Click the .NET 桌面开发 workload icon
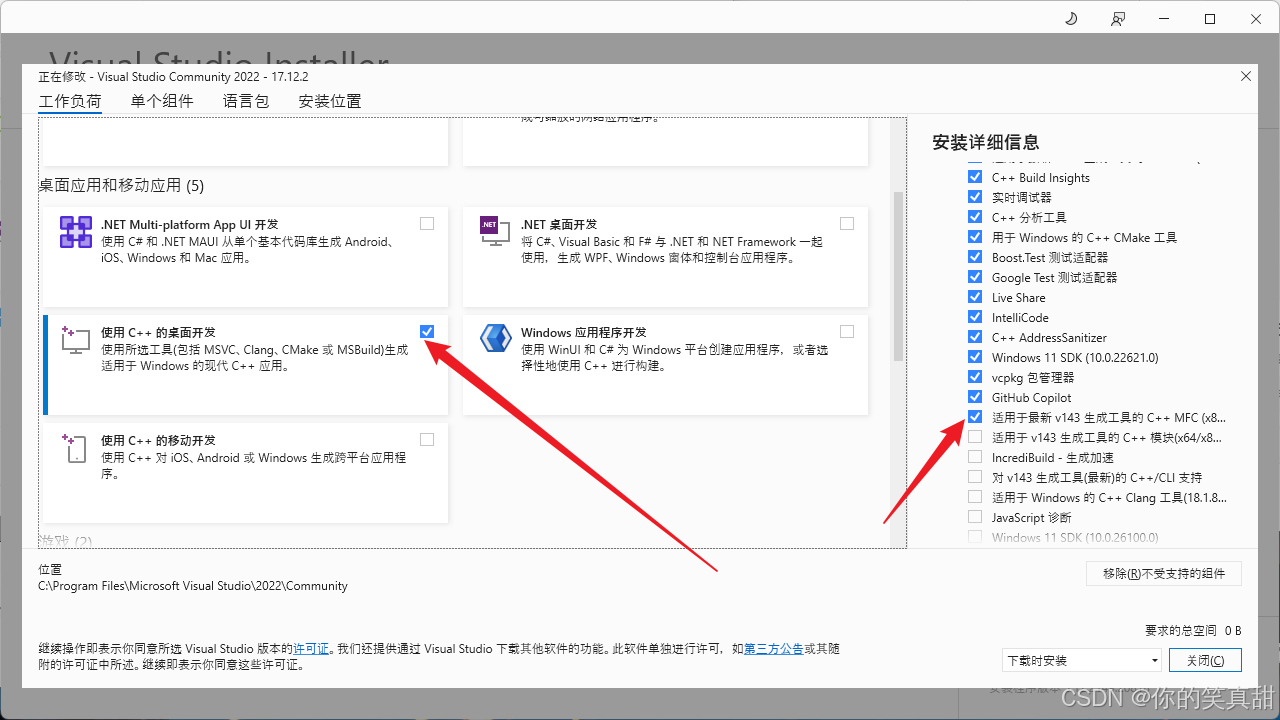 click(495, 231)
